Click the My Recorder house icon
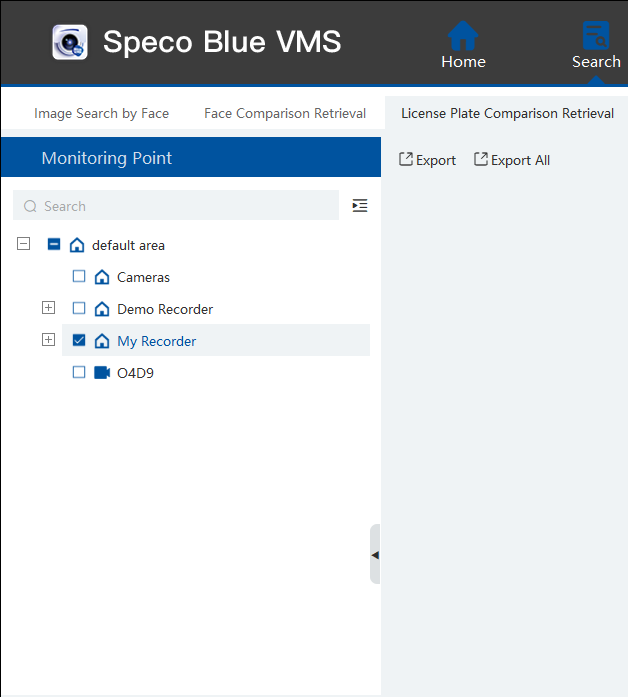Screen dimensions: 628x697 (102, 341)
